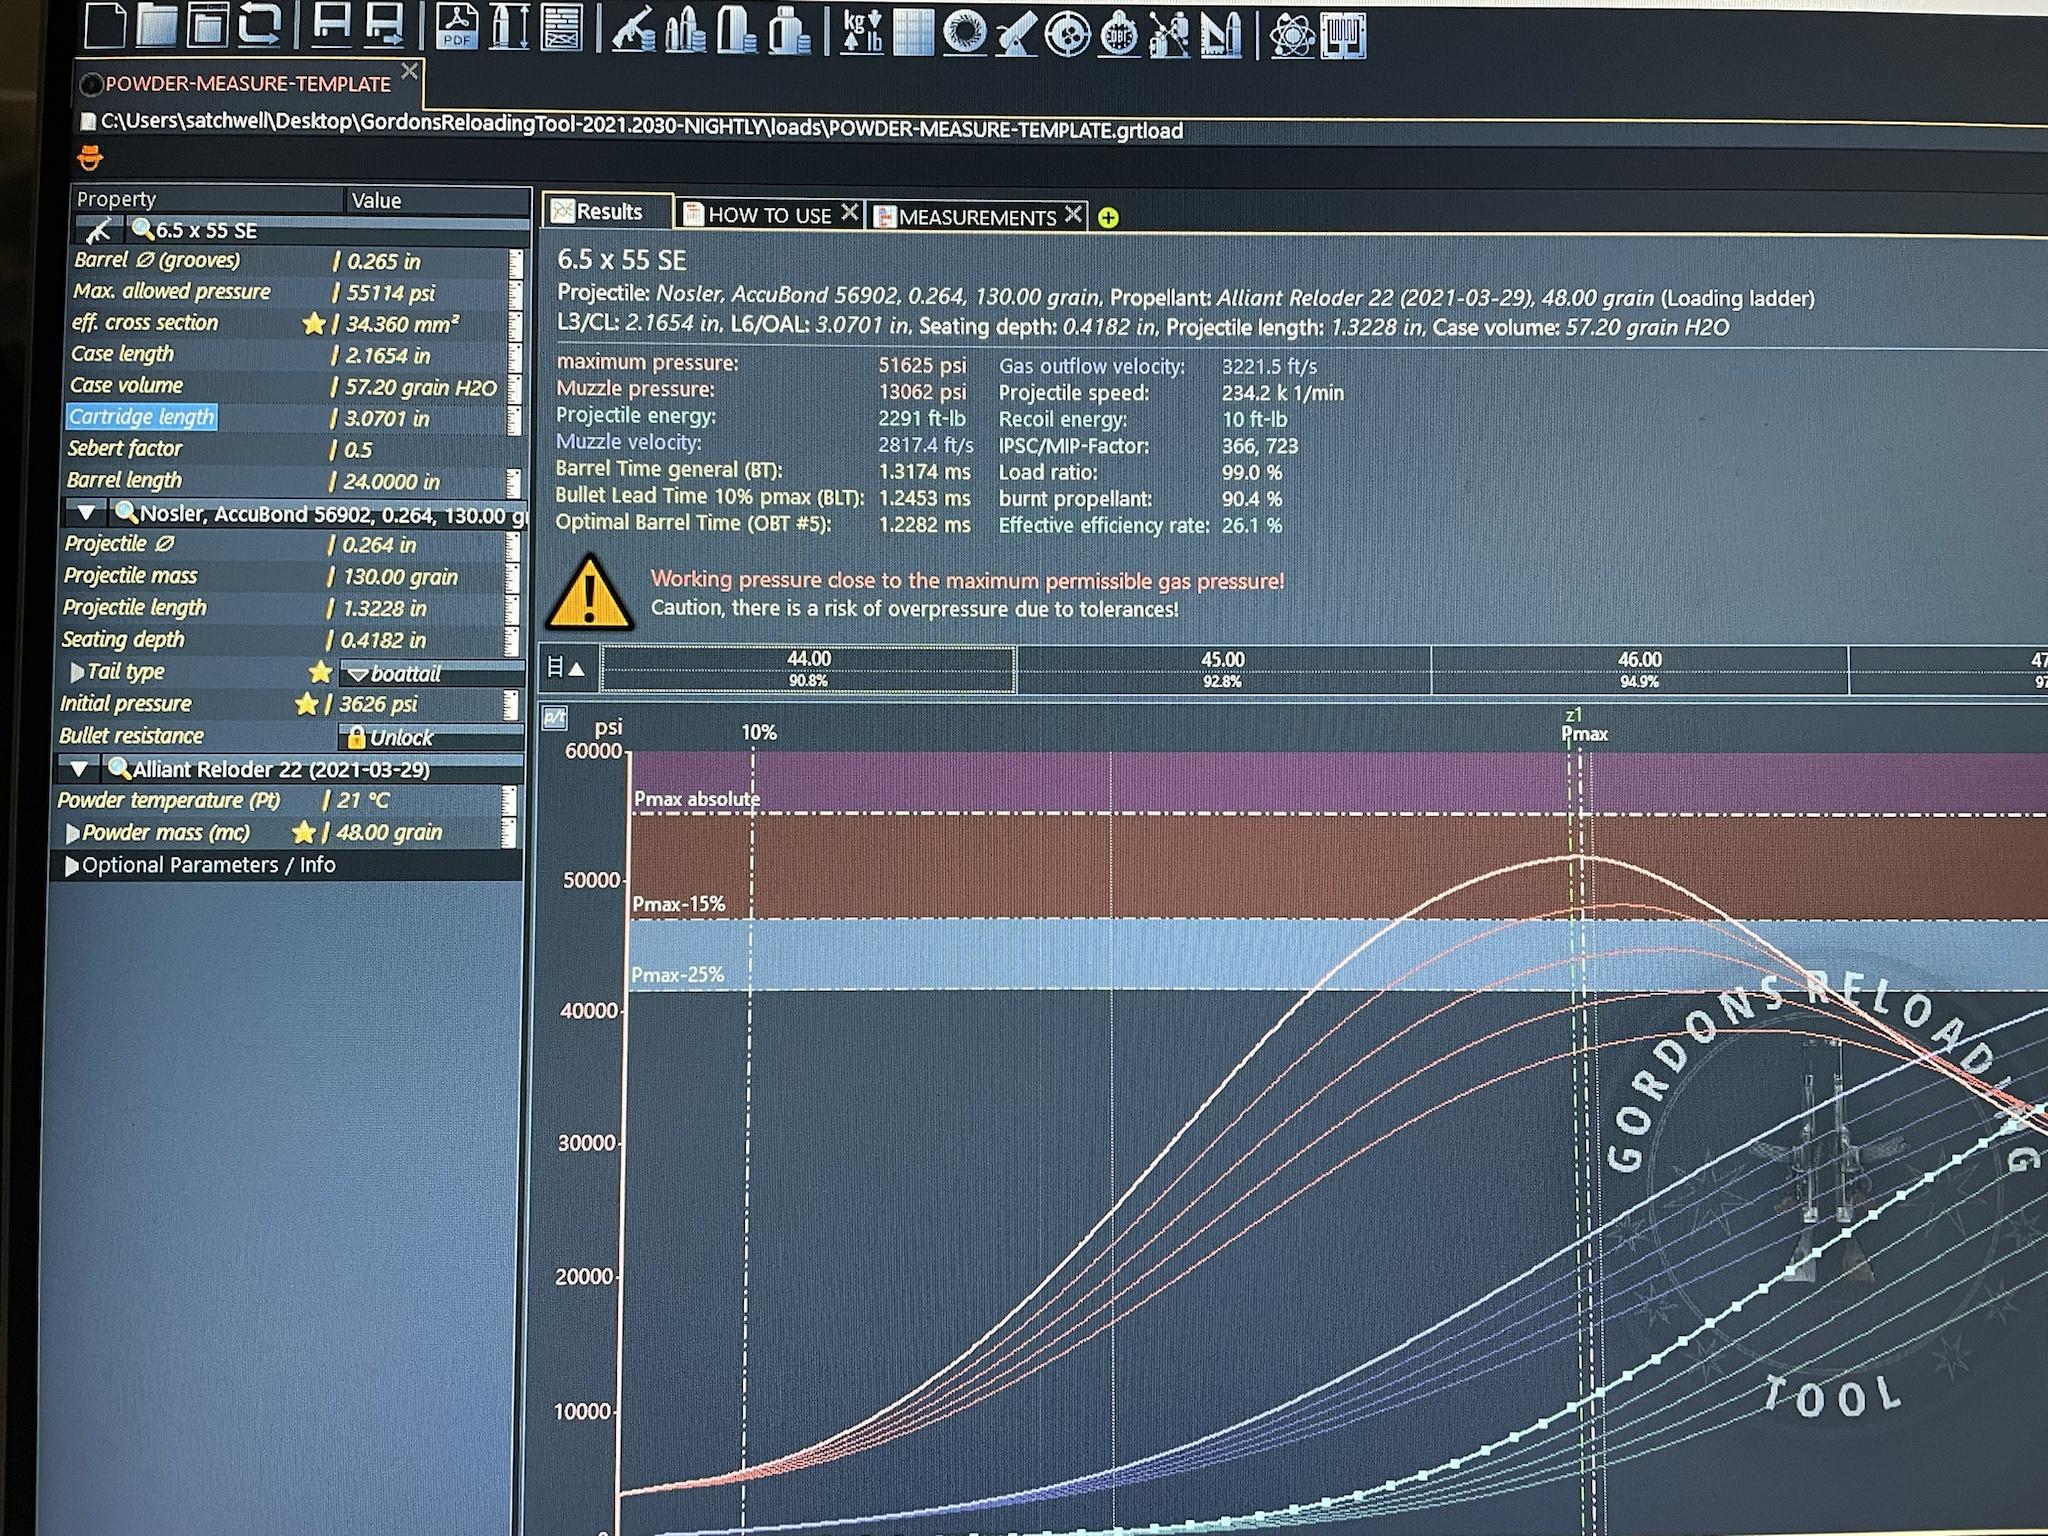The width and height of the screenshot is (2048, 1536).
Task: Expand the Tail type row
Action: tap(76, 672)
